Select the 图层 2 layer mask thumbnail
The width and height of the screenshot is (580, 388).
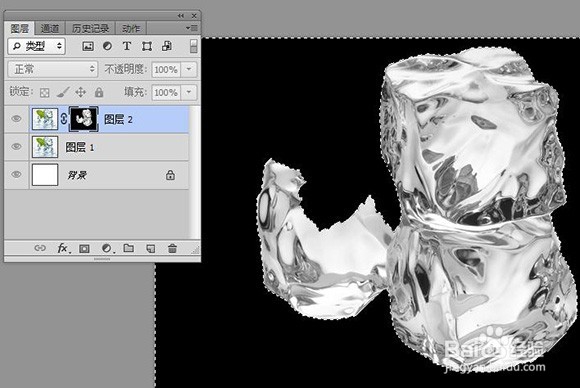[x=84, y=119]
